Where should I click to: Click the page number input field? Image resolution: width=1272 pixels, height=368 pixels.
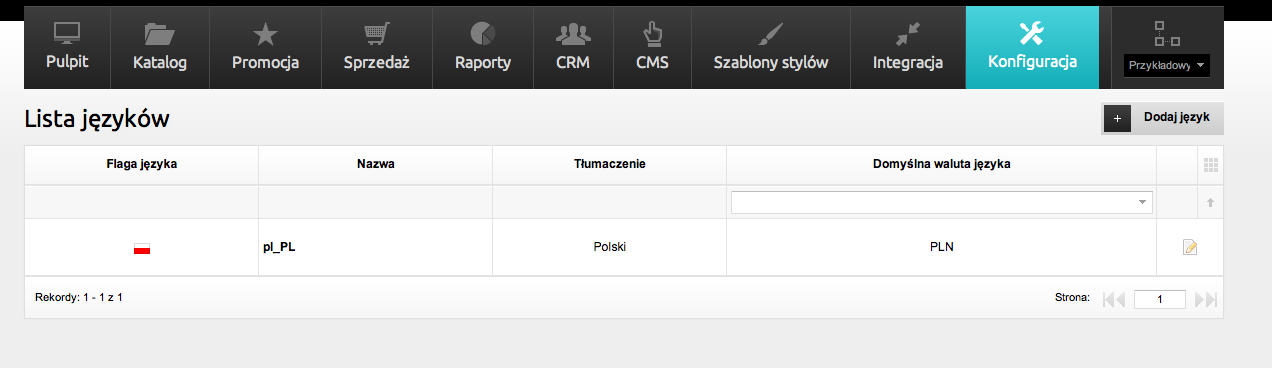[x=1160, y=299]
